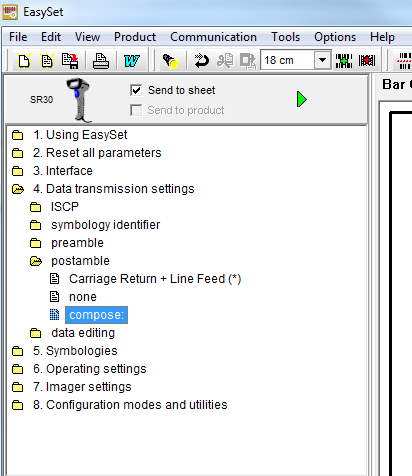Click the blue W Word export icon
Screen dimensions: 412x476
[x=132, y=61]
